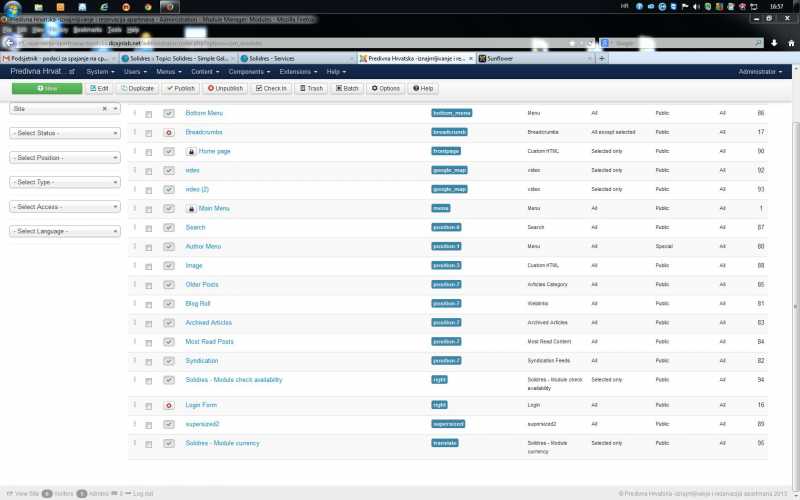Toggle published status icon for Syndication module
The width and height of the screenshot is (800, 500).
tap(169, 360)
